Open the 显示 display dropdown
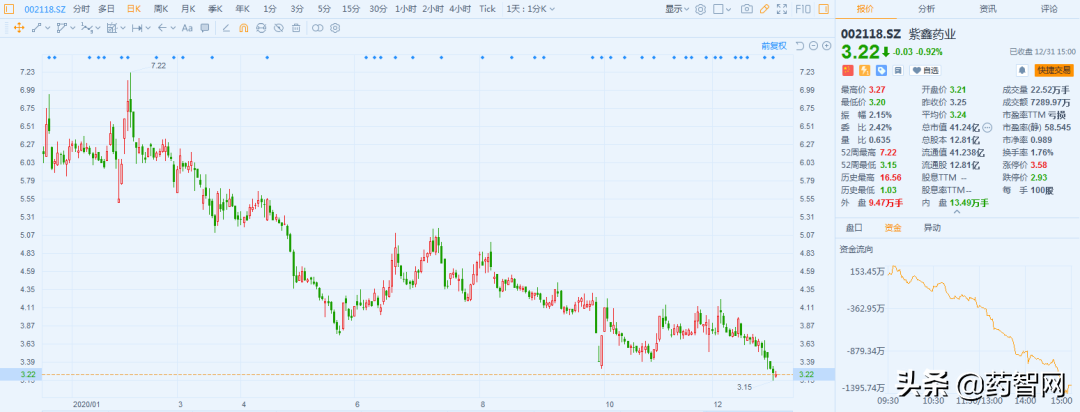 [677, 9]
